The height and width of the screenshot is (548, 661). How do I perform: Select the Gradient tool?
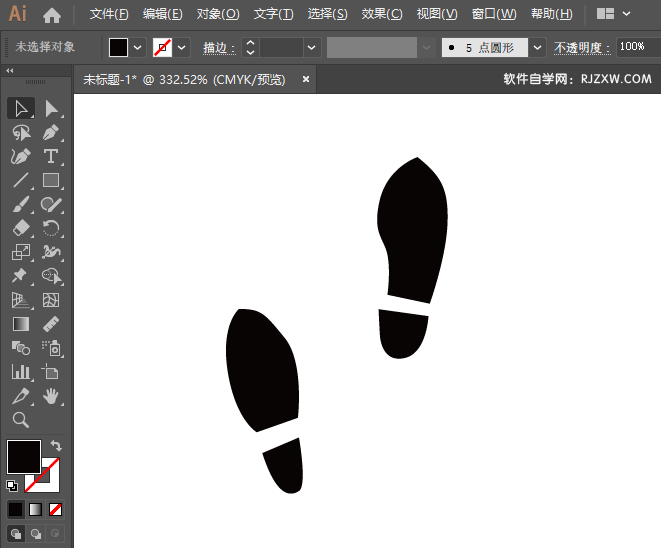click(21, 324)
